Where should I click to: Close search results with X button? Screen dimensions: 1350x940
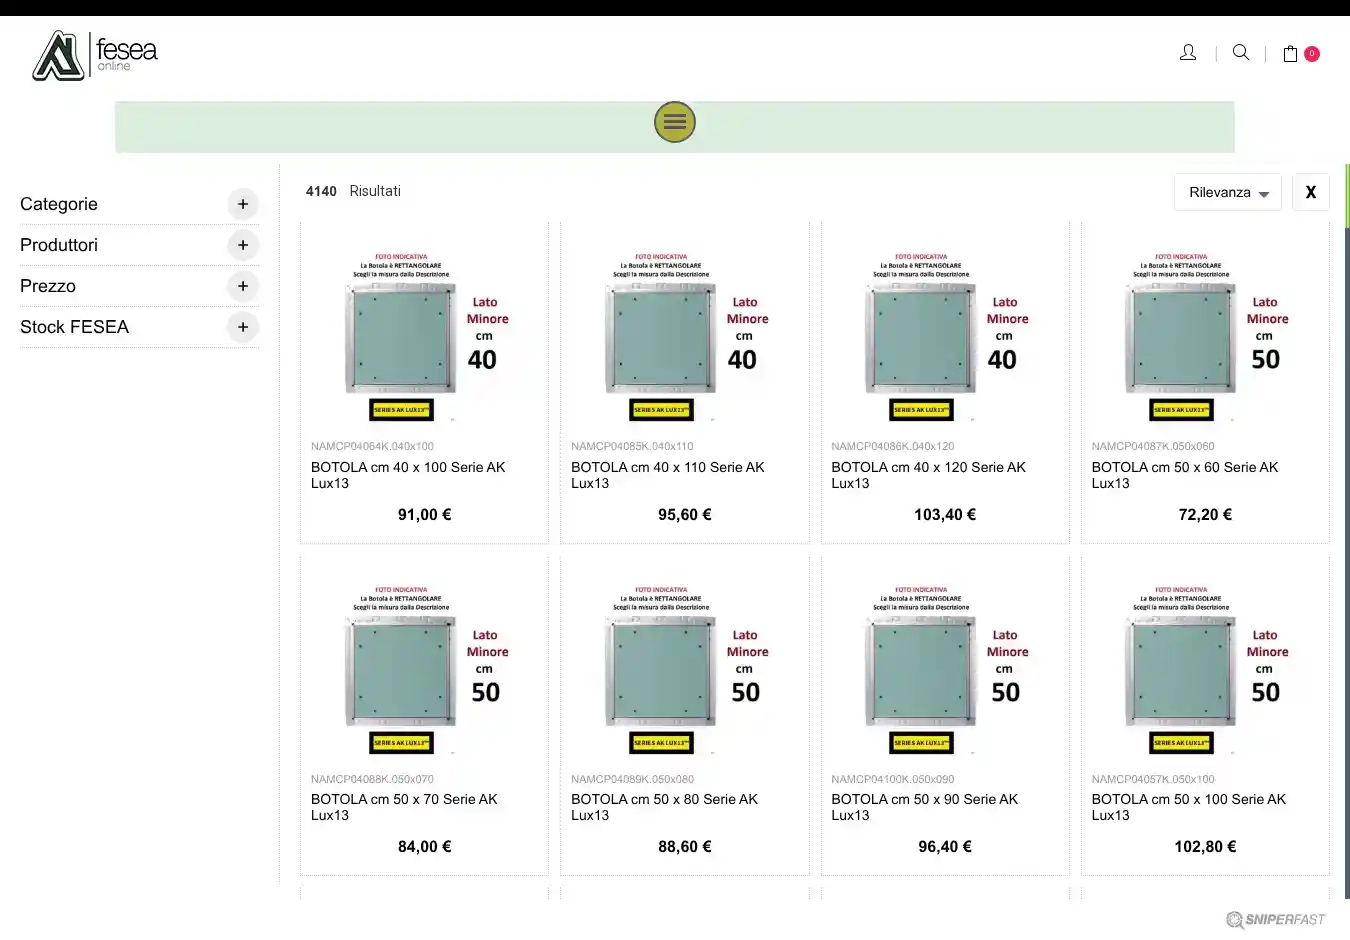tap(1310, 192)
